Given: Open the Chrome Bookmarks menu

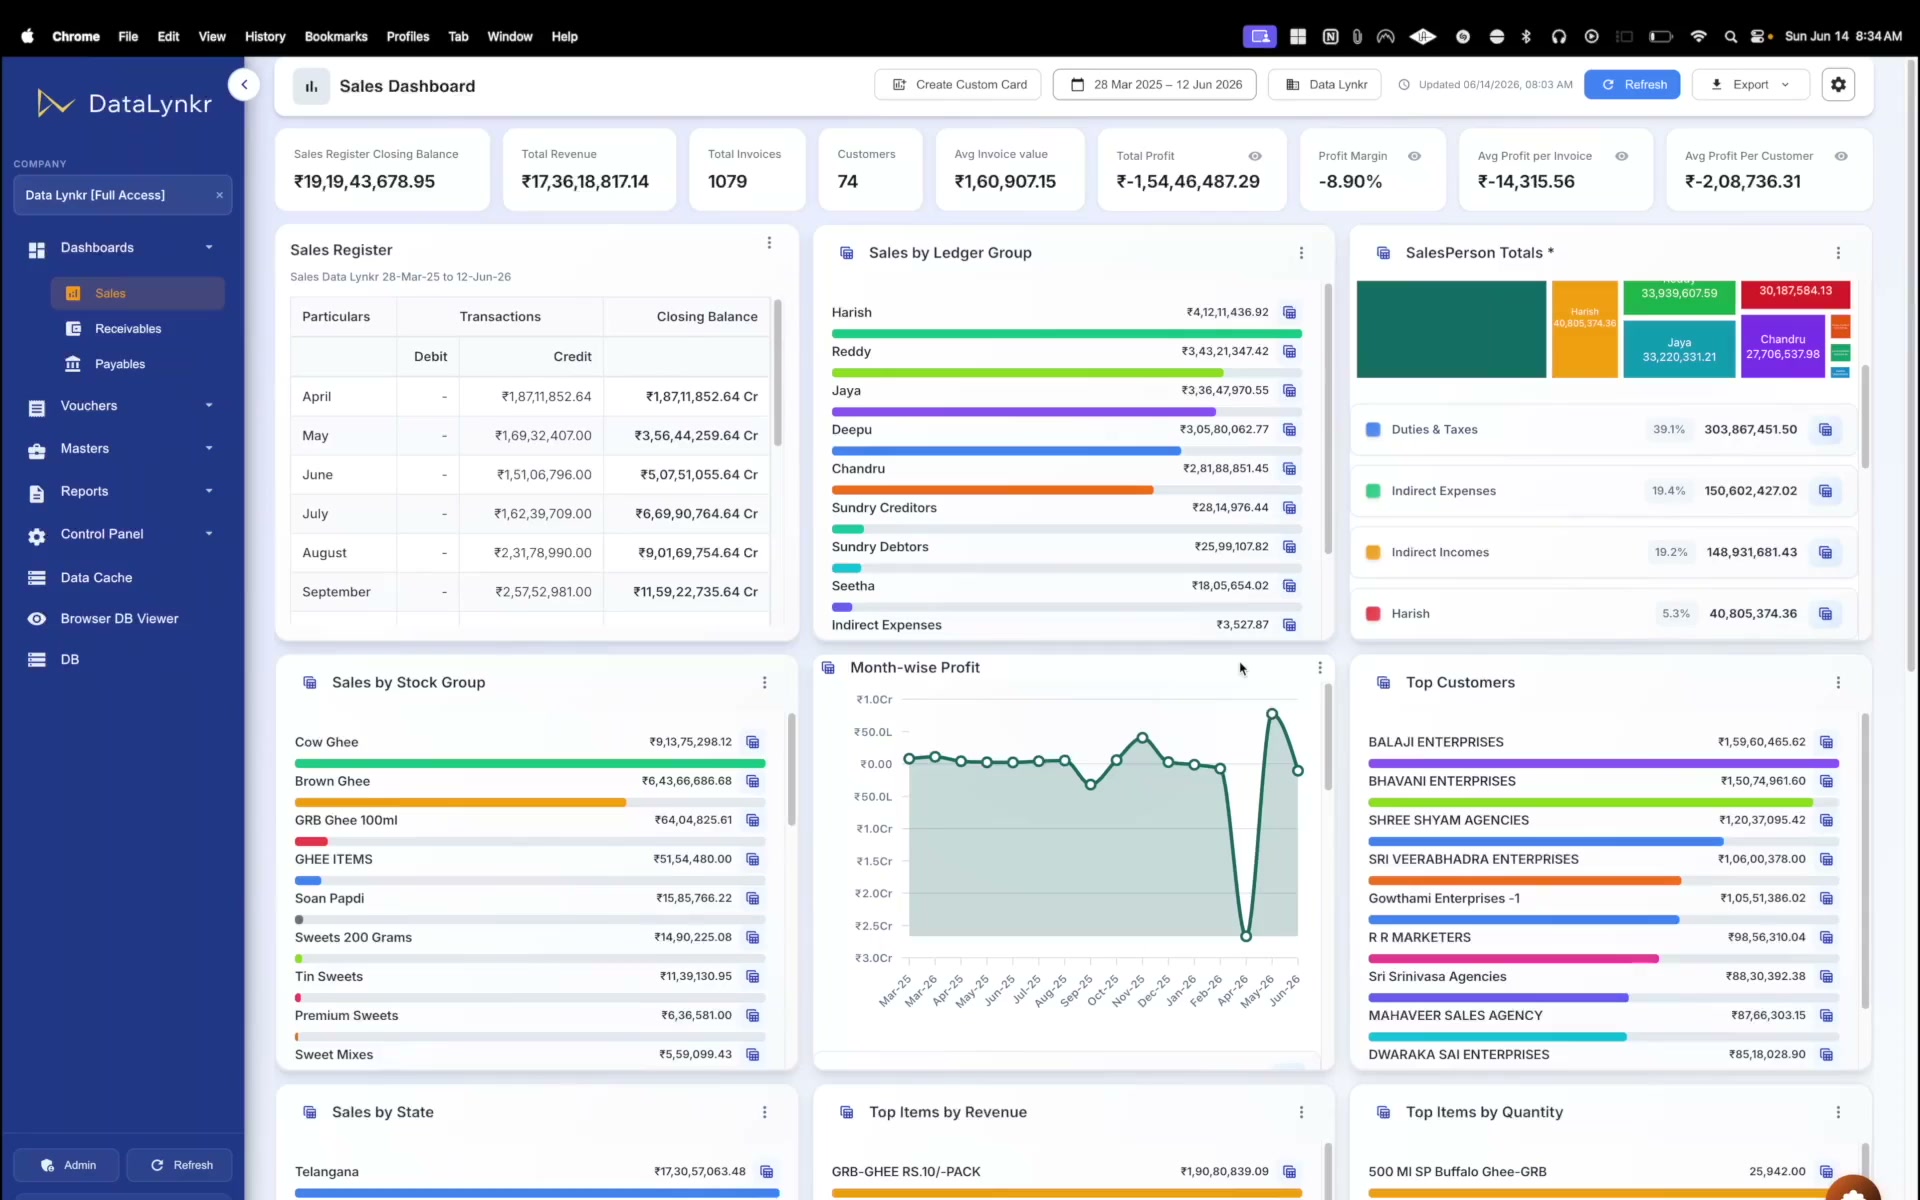Looking at the screenshot, I should tap(336, 37).
